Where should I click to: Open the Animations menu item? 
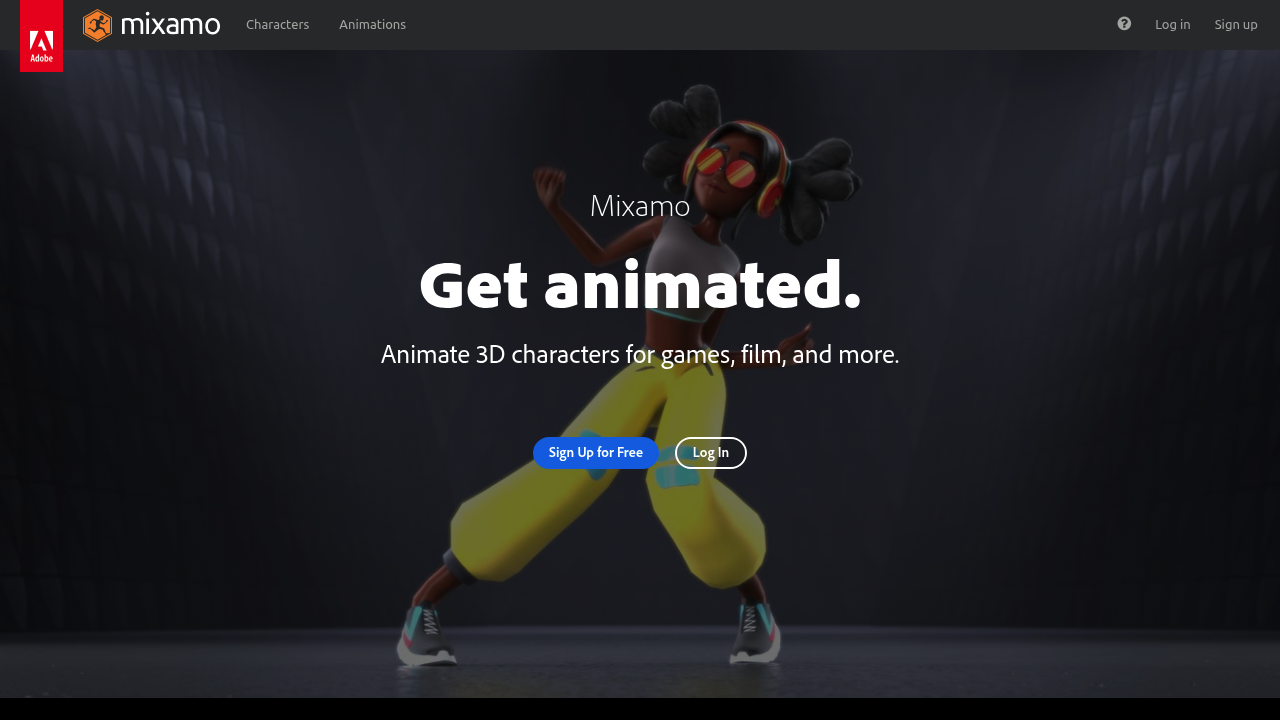tap(372, 25)
